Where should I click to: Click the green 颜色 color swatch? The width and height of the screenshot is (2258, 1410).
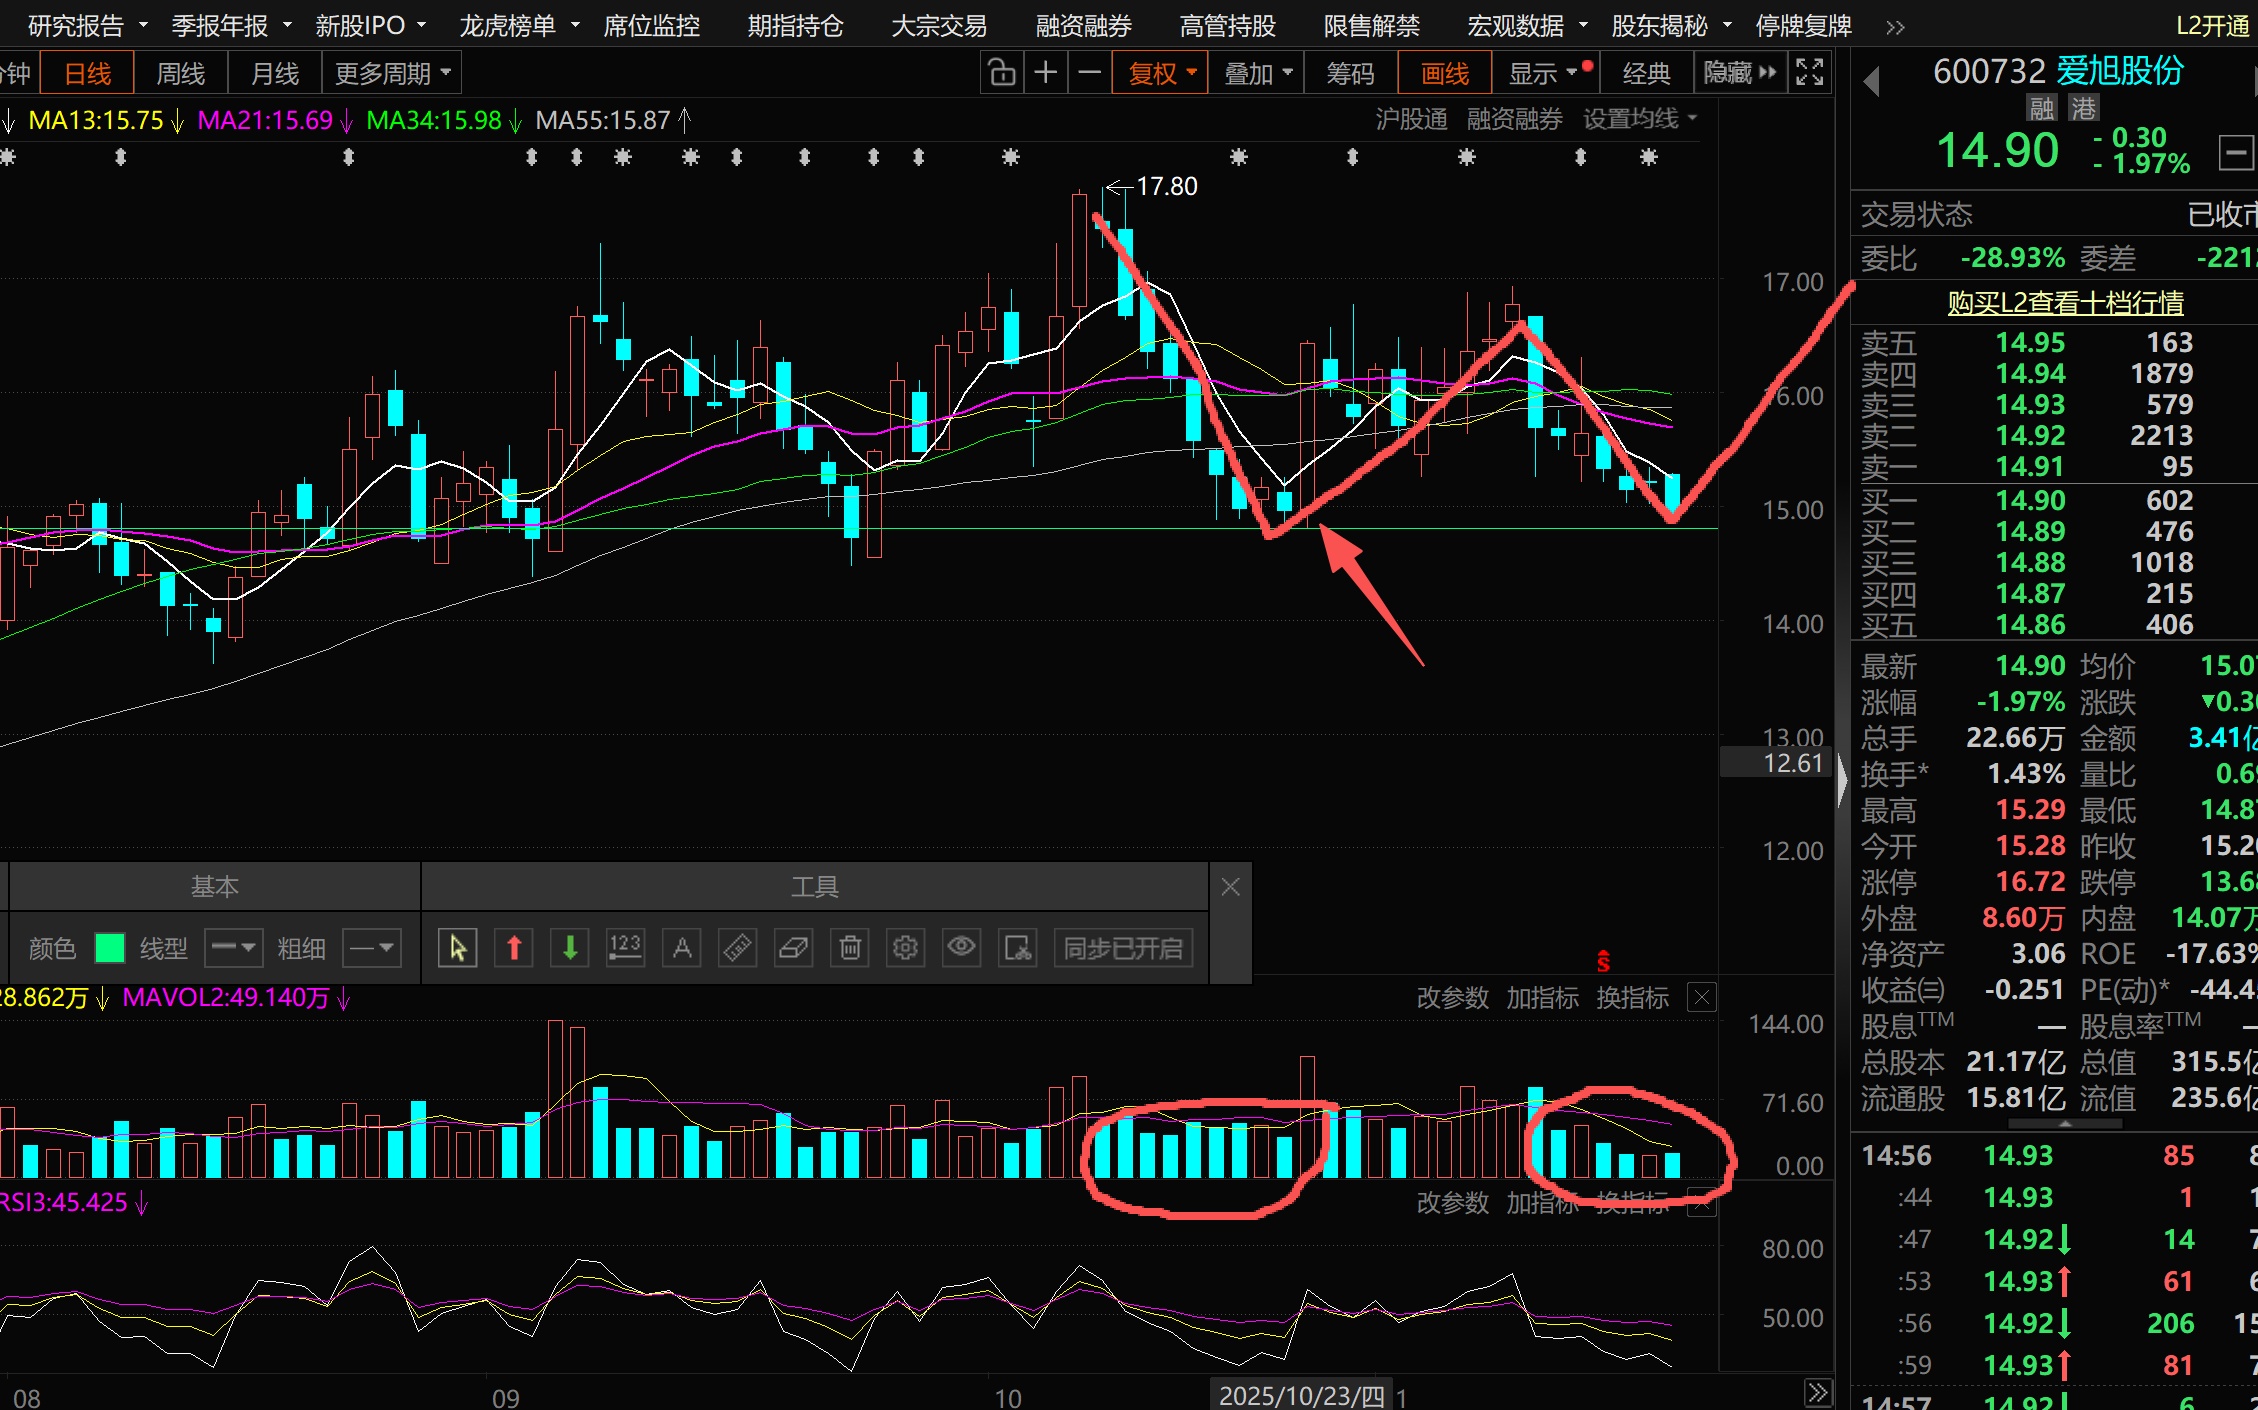click(x=109, y=947)
